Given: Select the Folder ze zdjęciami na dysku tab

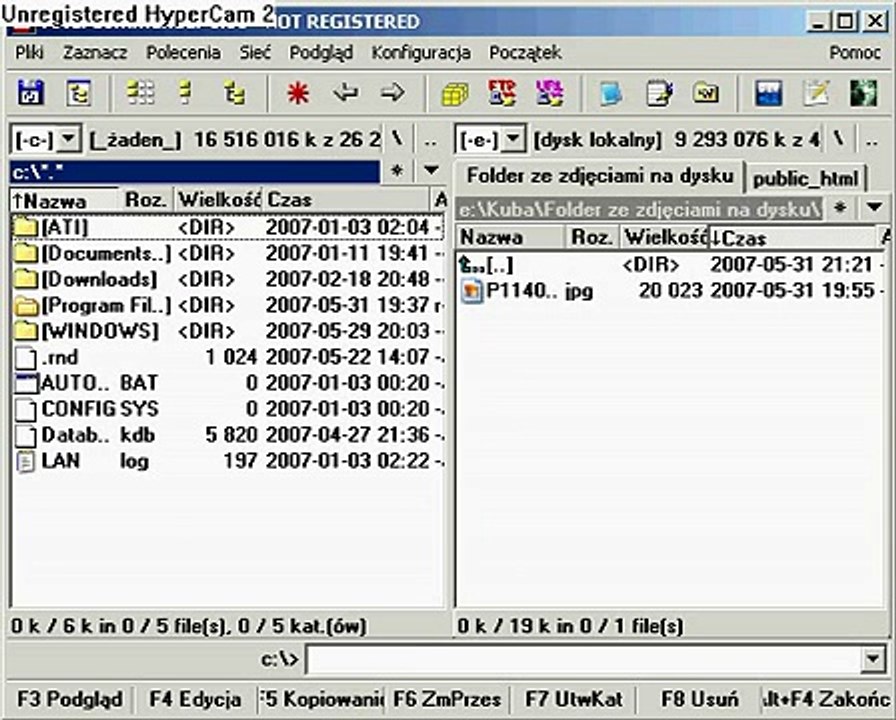Looking at the screenshot, I should (599, 176).
